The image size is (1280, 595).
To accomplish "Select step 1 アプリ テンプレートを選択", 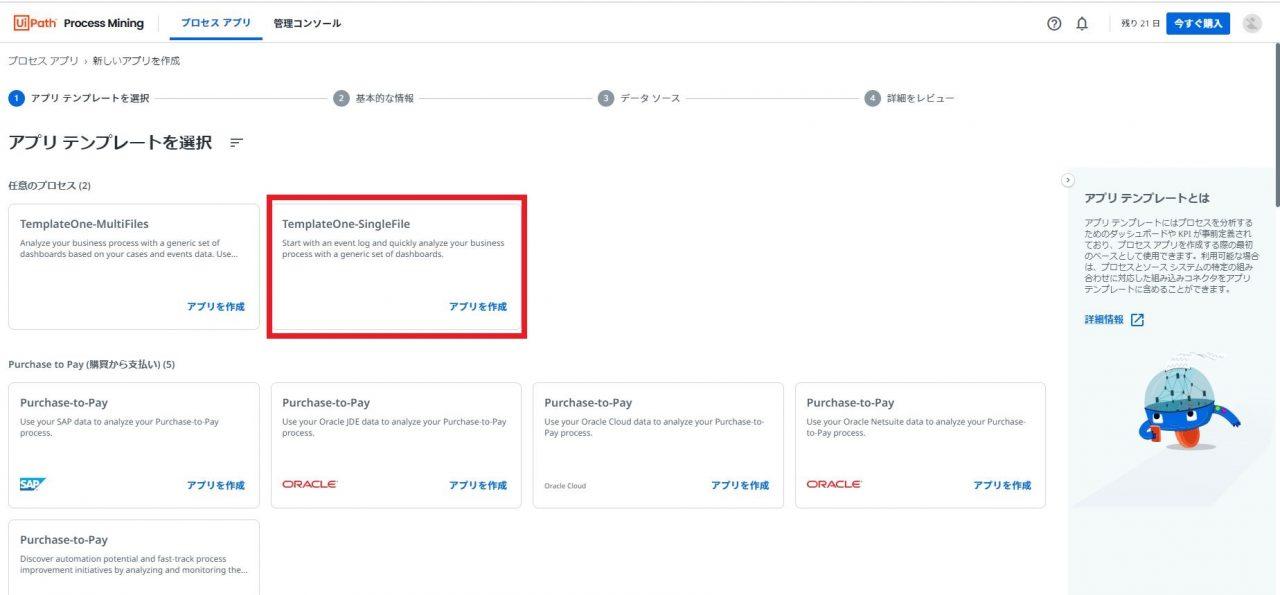I will pyautogui.click(x=79, y=98).
